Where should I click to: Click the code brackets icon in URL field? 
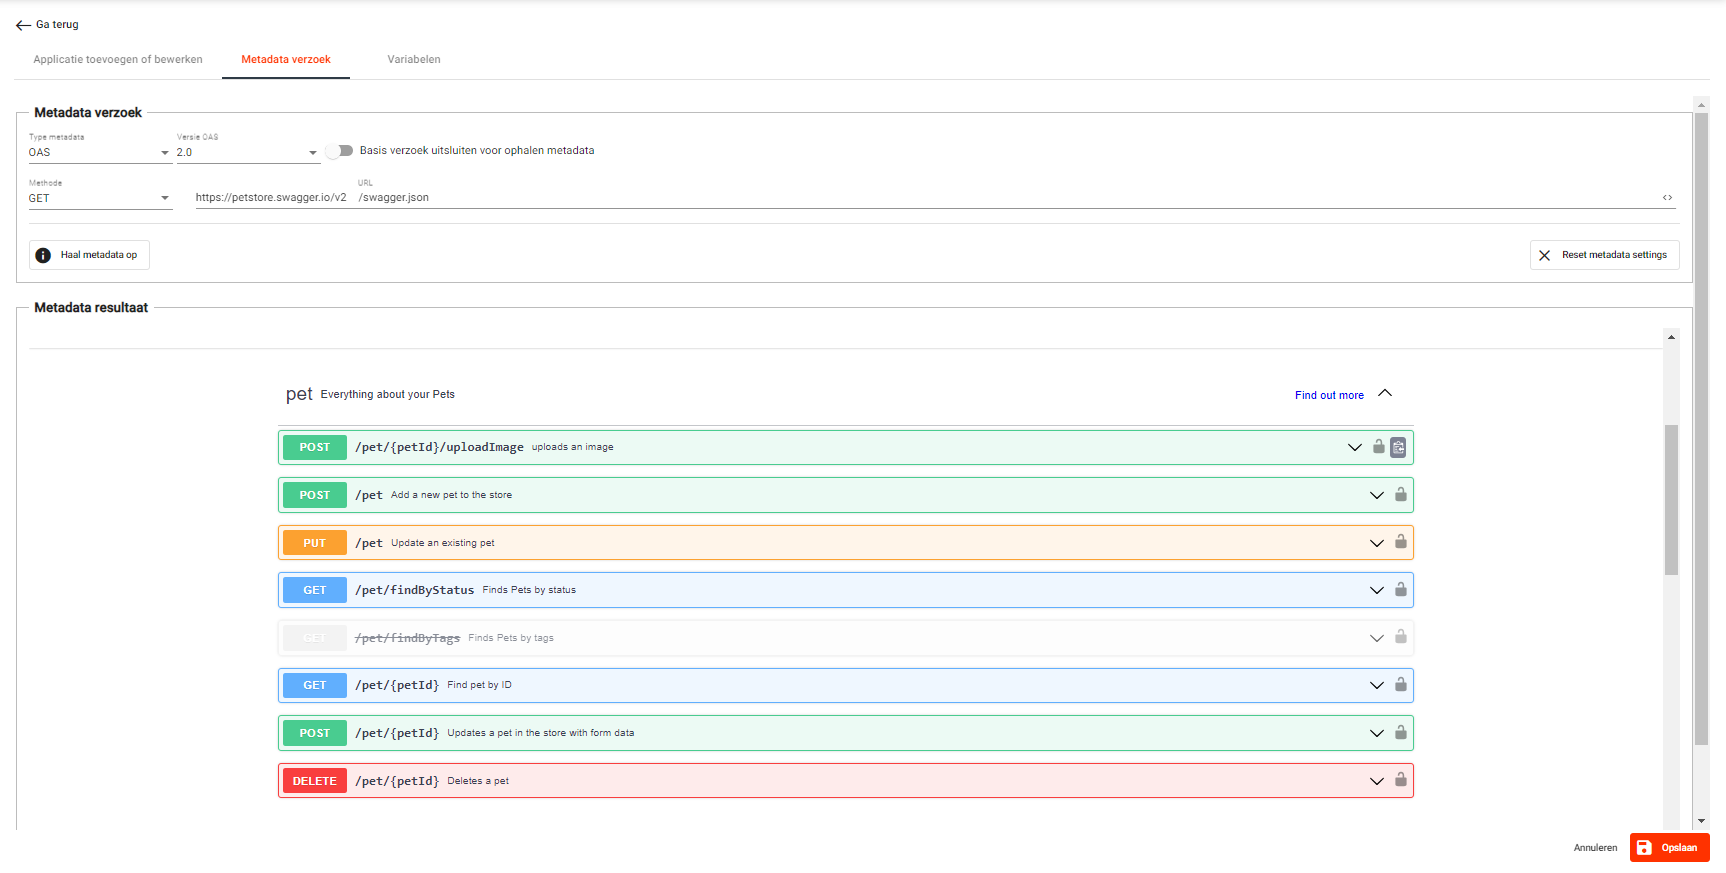pos(1667,198)
